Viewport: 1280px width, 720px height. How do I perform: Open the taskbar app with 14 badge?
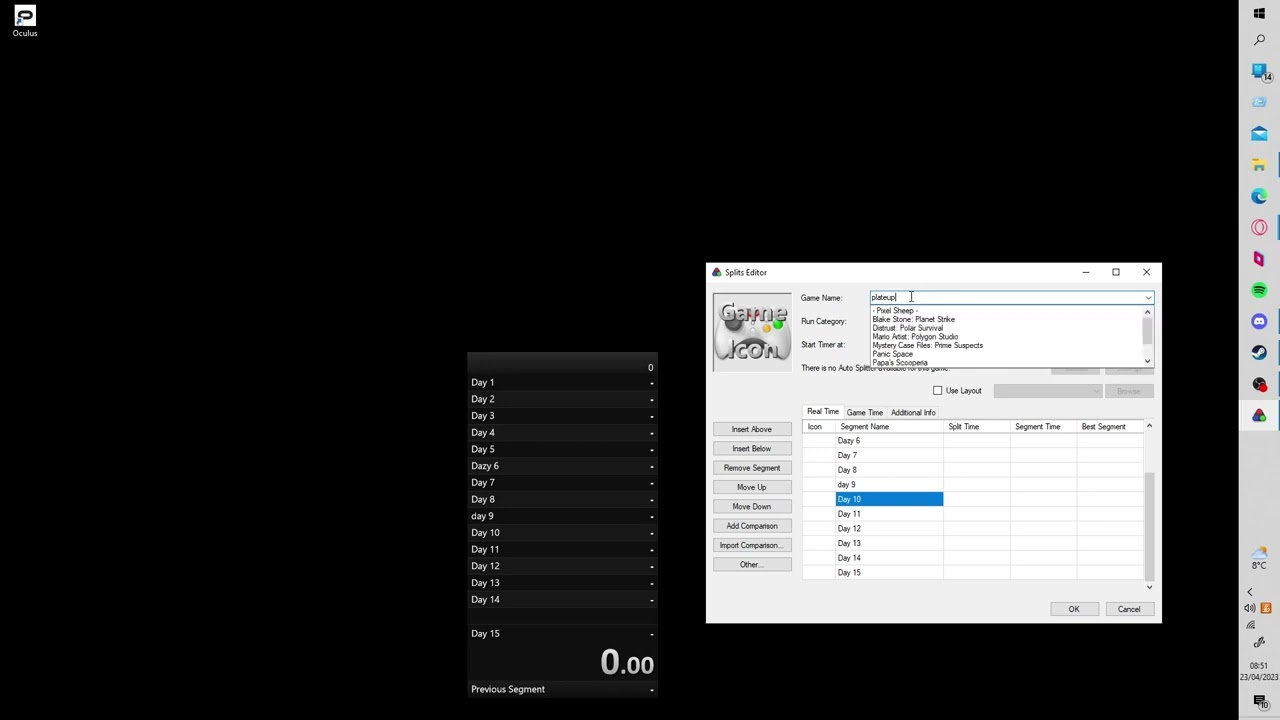[1259, 72]
